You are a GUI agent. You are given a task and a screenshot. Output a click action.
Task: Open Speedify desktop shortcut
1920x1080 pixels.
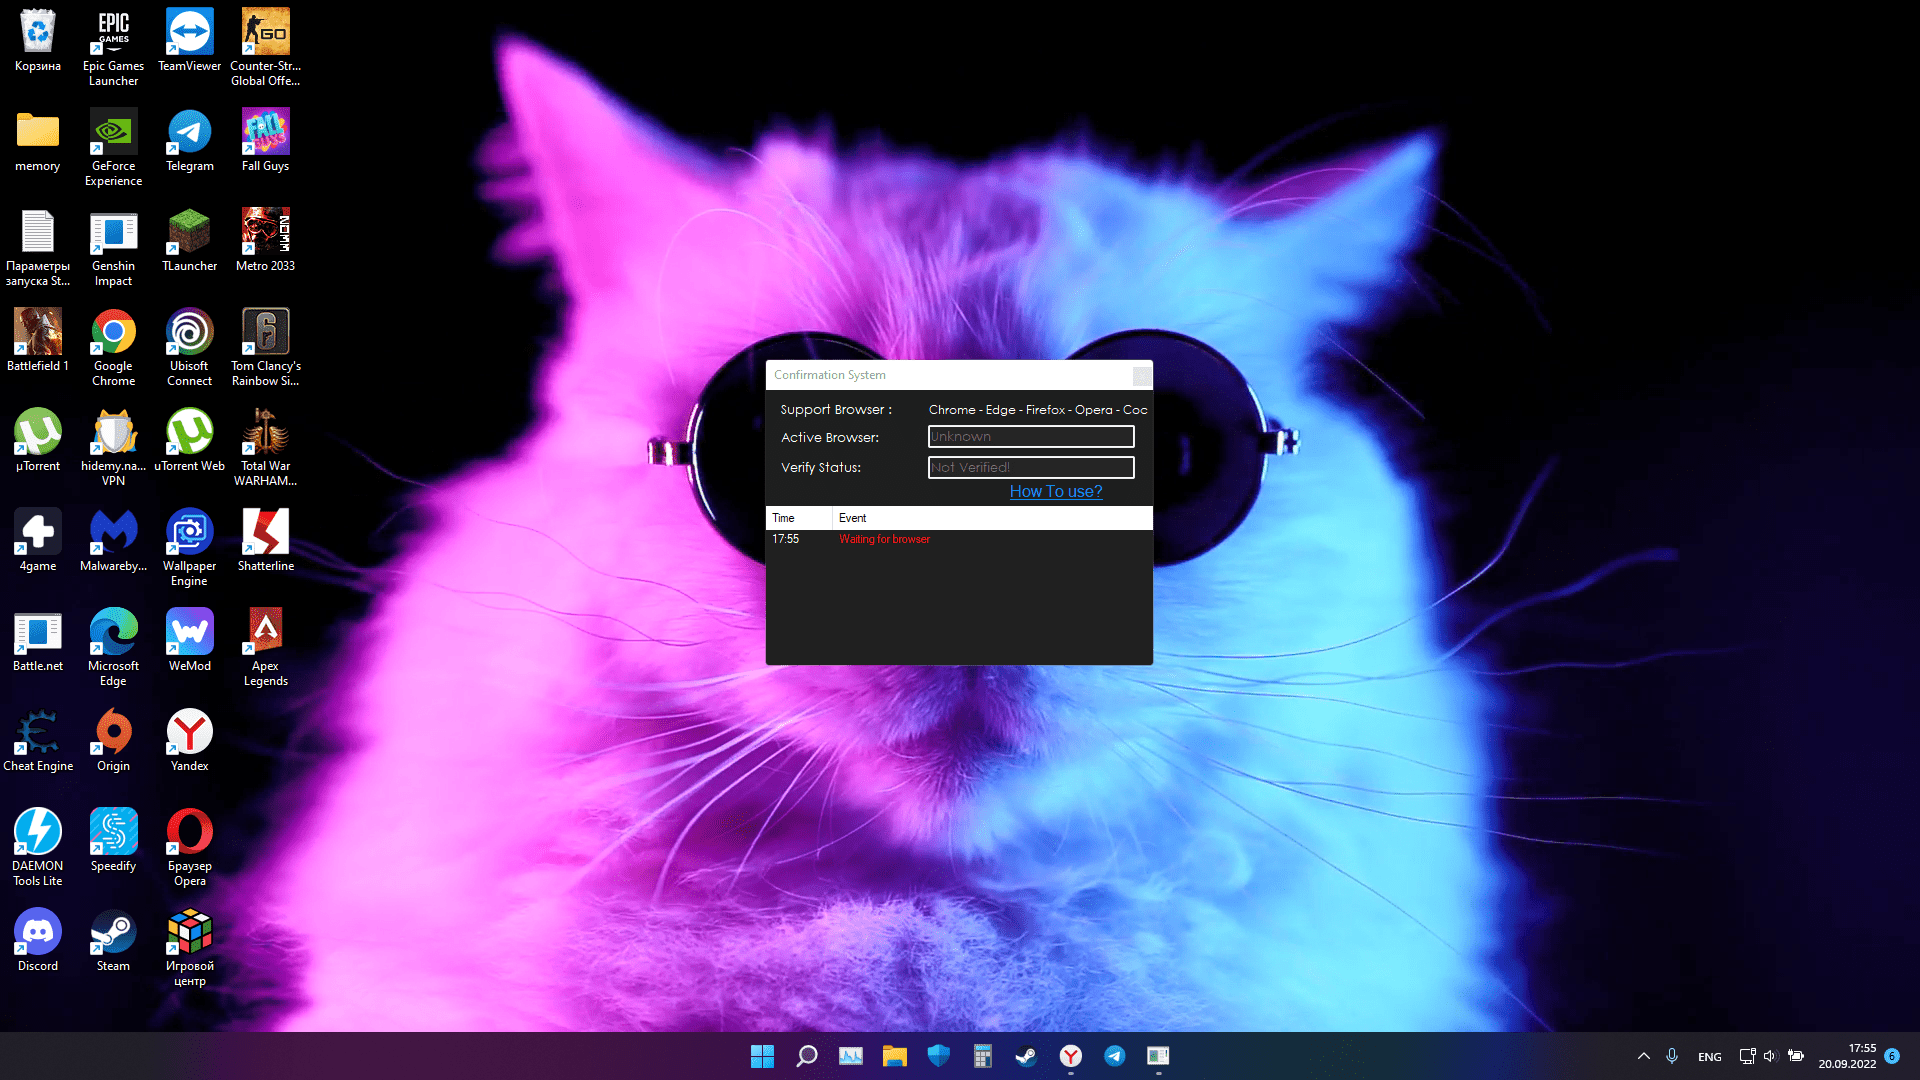113,841
